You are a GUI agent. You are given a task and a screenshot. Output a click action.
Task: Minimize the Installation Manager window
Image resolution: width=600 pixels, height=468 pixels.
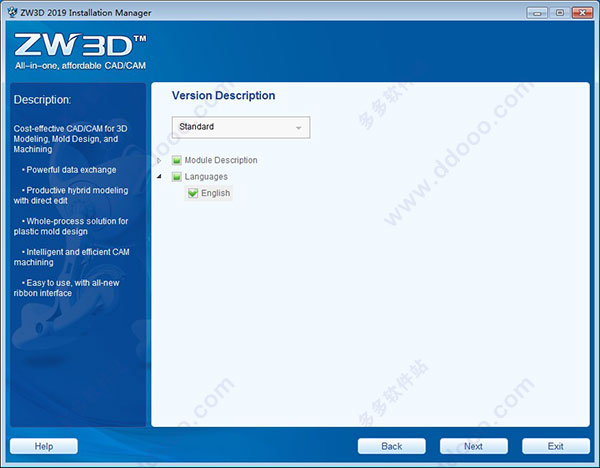coord(537,13)
